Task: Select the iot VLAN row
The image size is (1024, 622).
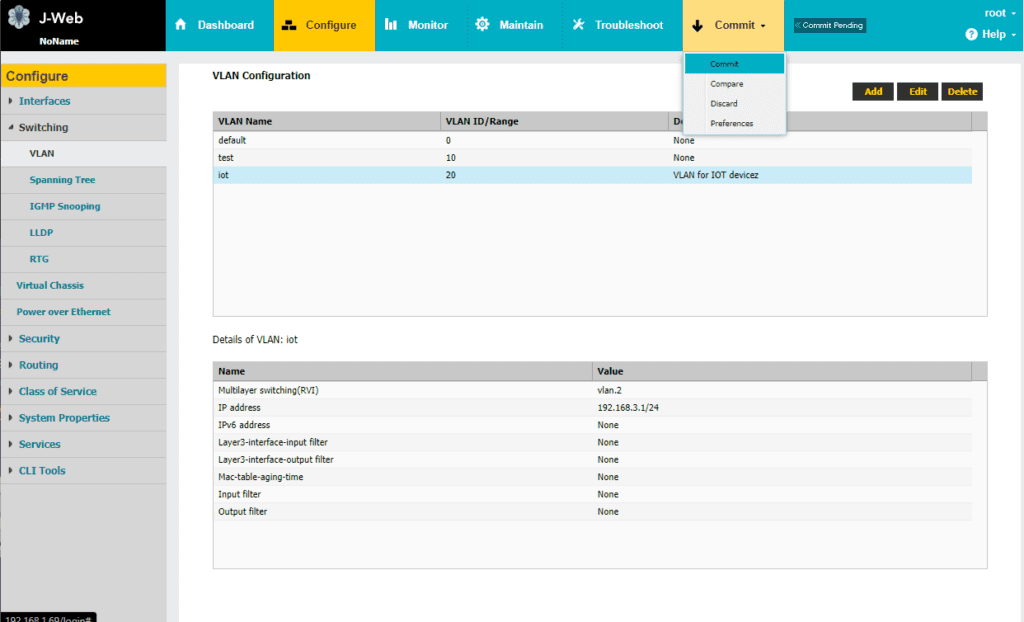Action: pyautogui.click(x=592, y=175)
